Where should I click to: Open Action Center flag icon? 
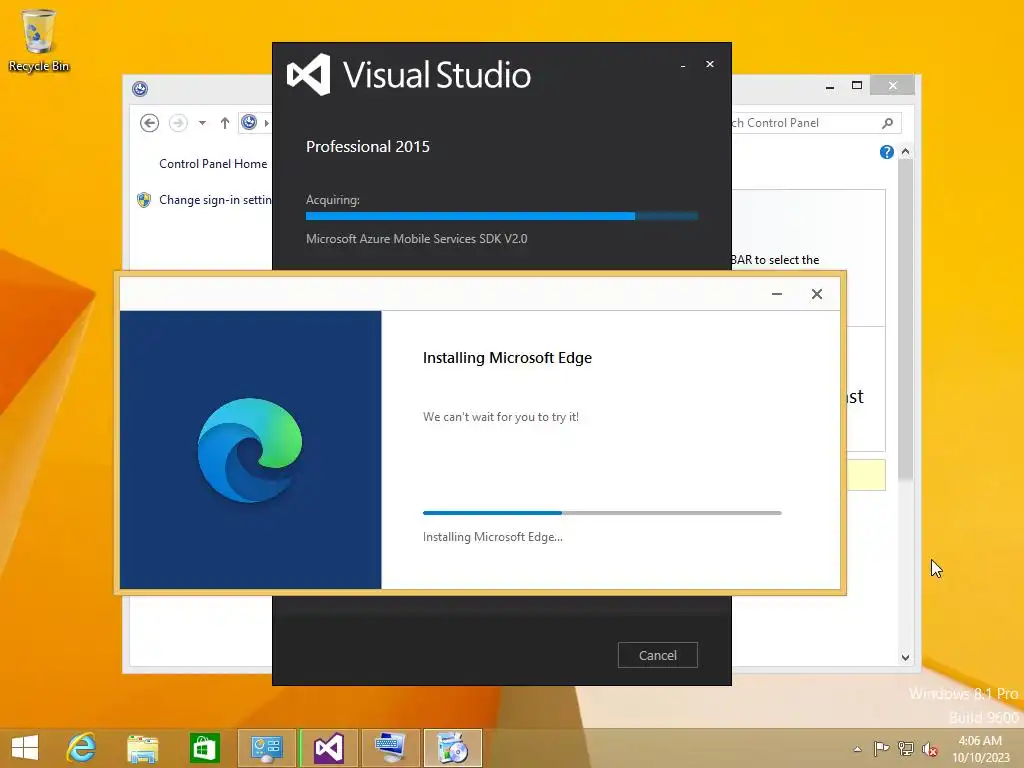(x=882, y=749)
